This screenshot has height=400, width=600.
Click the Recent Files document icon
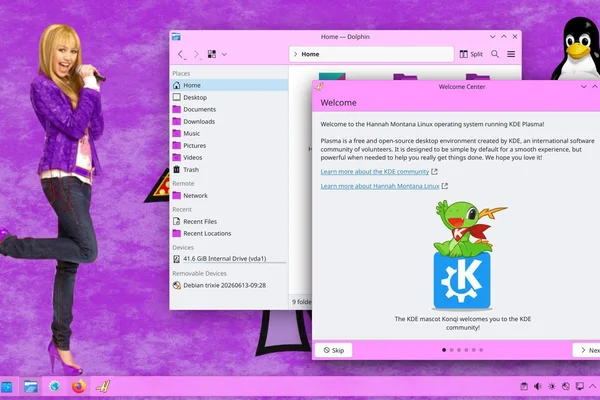click(x=176, y=221)
